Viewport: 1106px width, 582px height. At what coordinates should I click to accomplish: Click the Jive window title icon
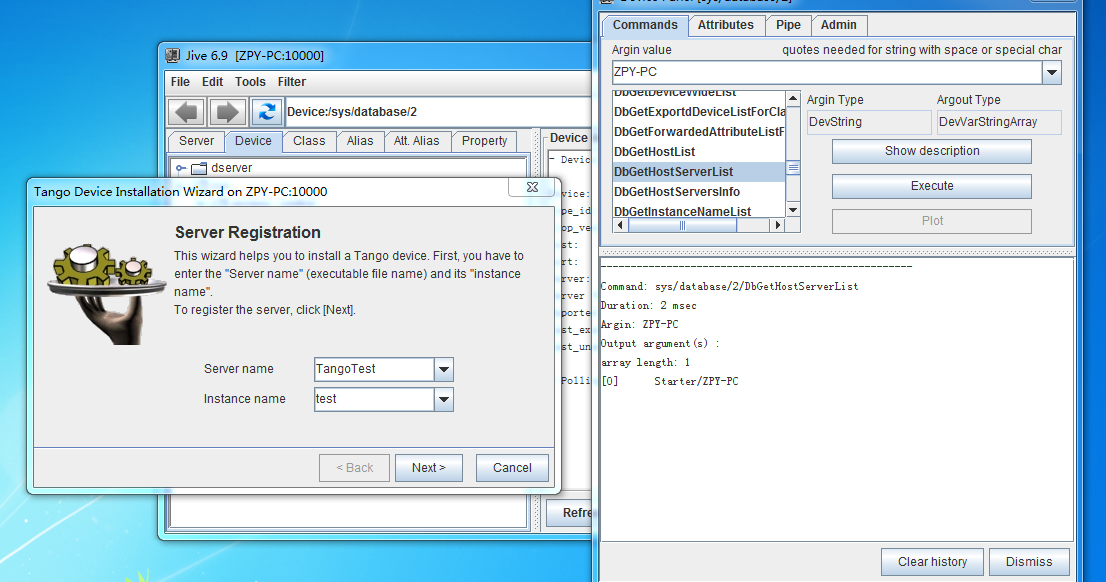172,55
